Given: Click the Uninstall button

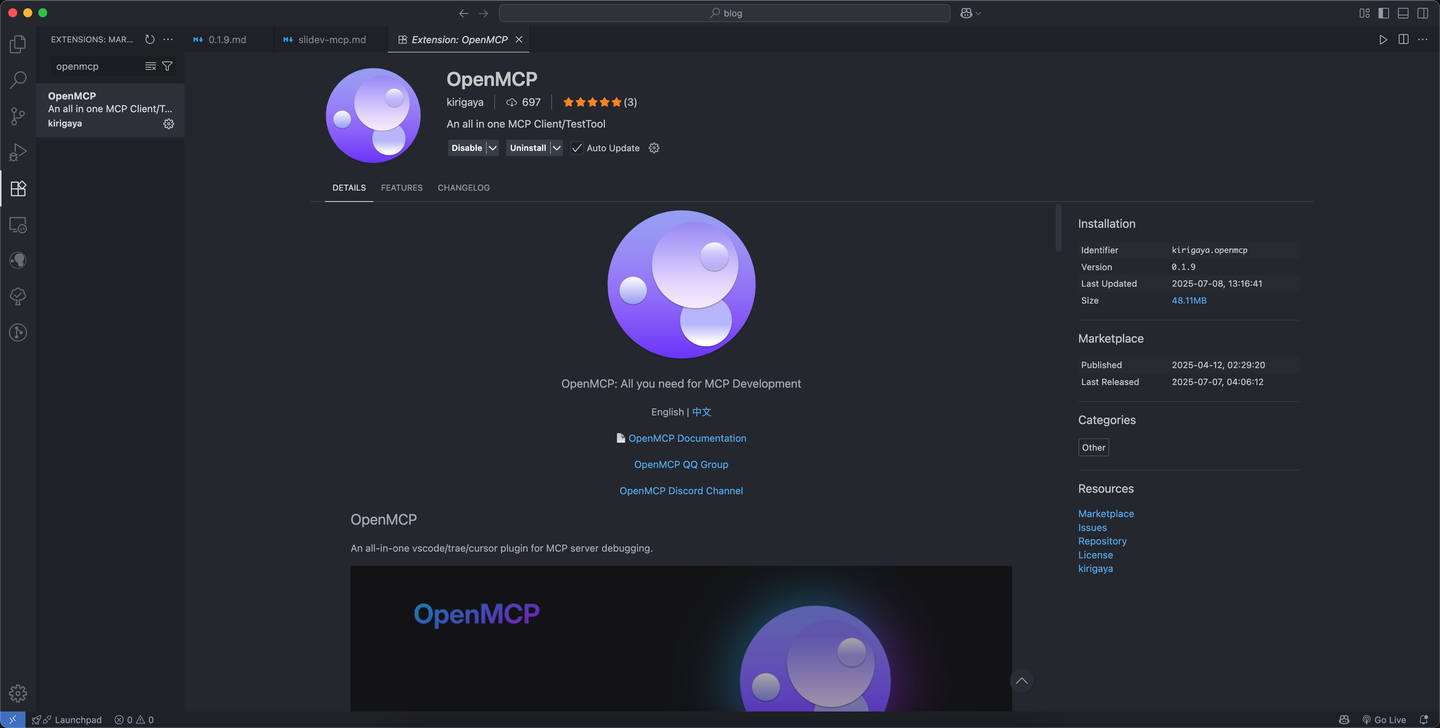Looking at the screenshot, I should [528, 148].
